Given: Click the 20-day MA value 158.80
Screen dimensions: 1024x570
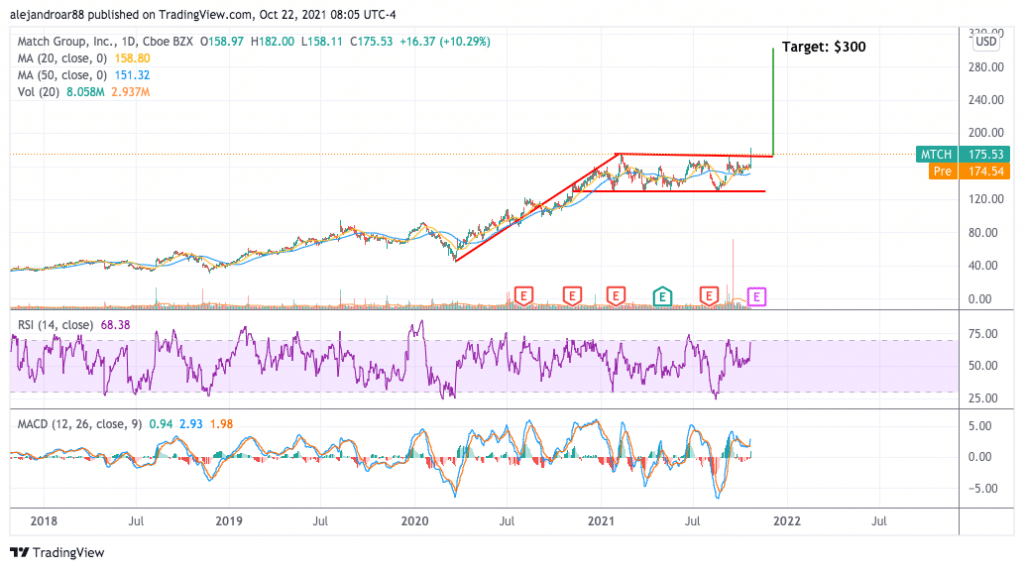Looking at the screenshot, I should (132, 58).
